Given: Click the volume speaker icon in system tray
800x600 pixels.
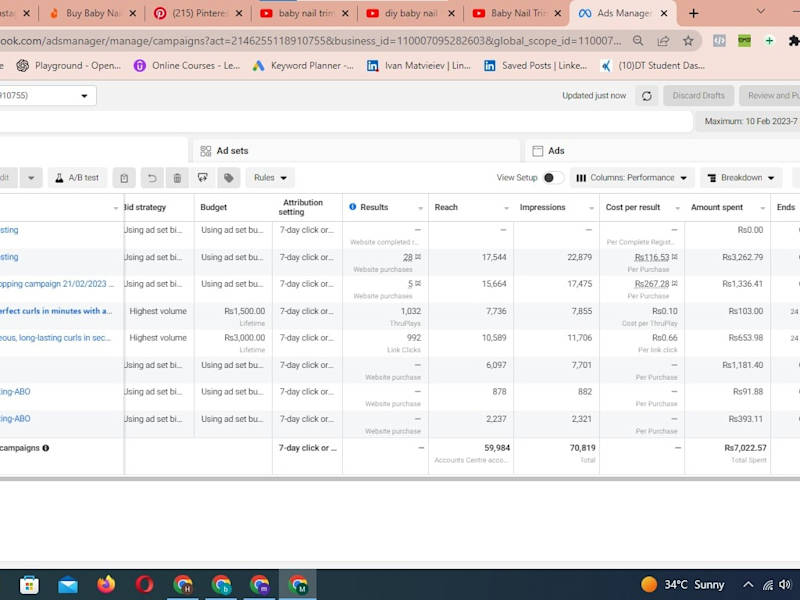Looking at the screenshot, I should tap(785, 585).
